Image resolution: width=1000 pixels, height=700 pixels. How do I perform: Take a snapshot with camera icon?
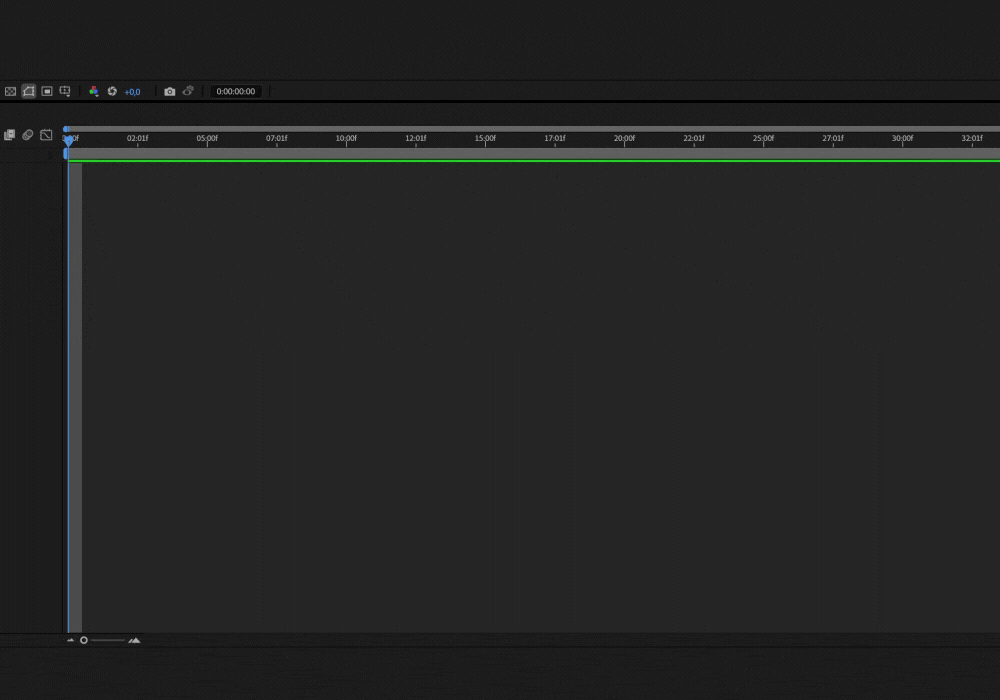pos(169,91)
